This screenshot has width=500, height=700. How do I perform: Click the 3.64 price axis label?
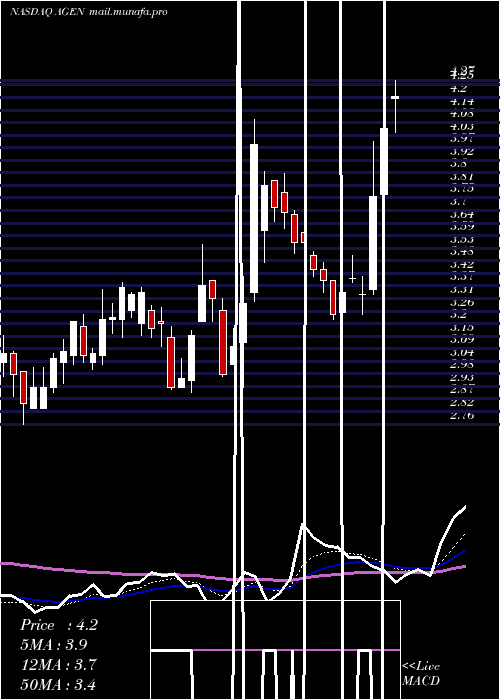462,215
